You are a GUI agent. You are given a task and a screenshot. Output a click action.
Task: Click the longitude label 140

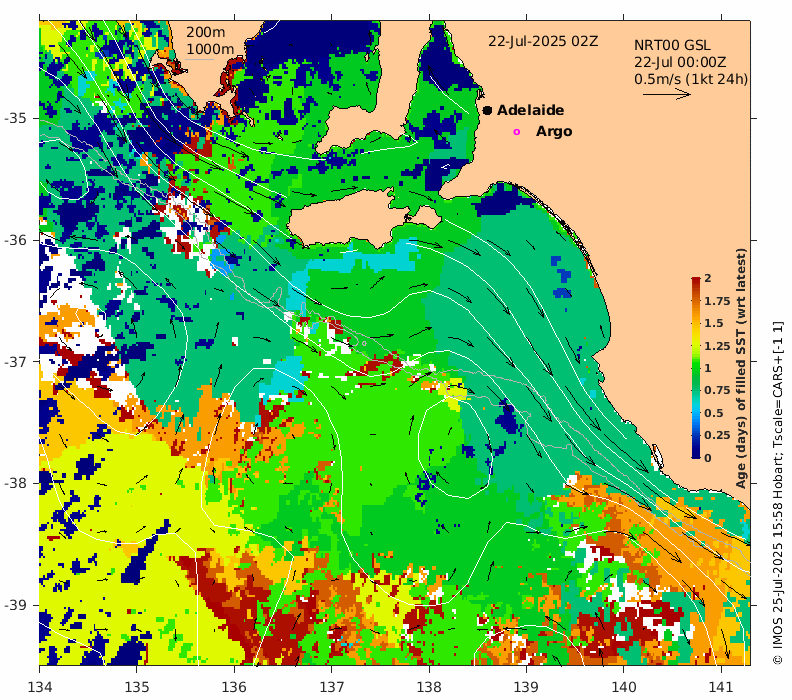point(624,687)
